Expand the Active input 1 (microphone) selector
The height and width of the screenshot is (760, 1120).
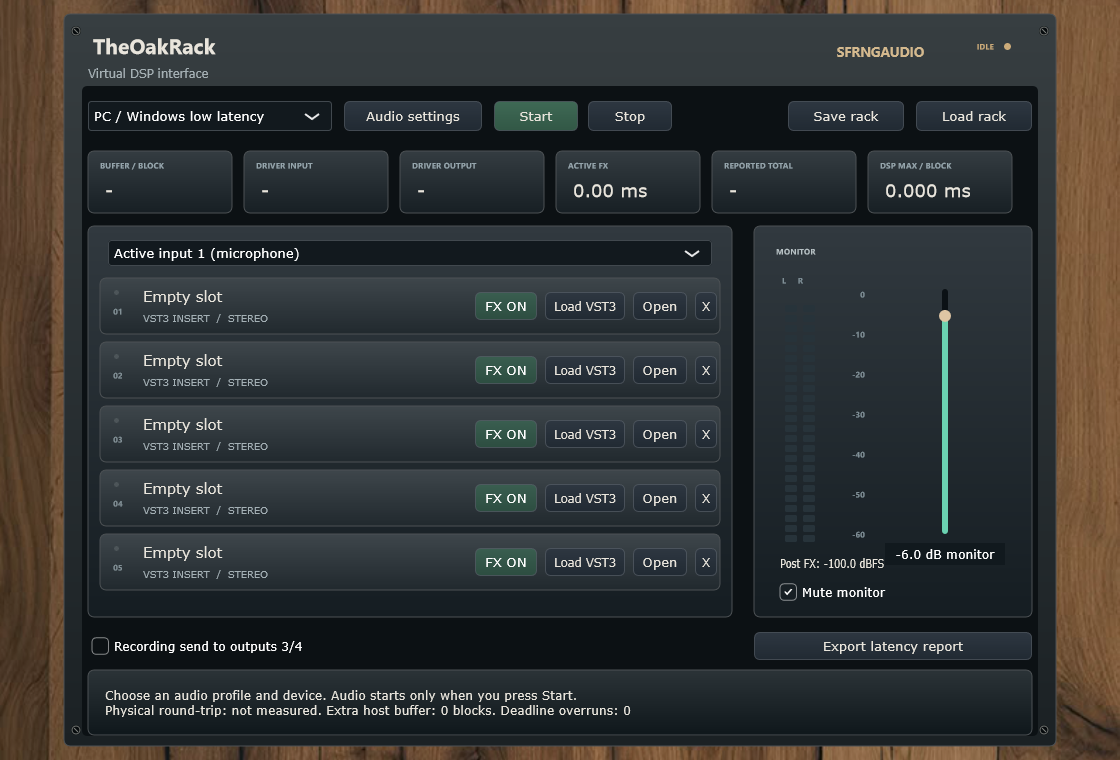[x=409, y=254]
